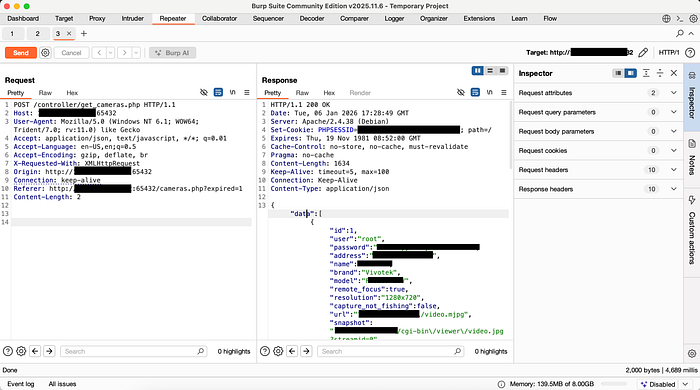The width and height of the screenshot is (700, 390).
Task: Open the Dashboard tab
Action: [x=23, y=18]
